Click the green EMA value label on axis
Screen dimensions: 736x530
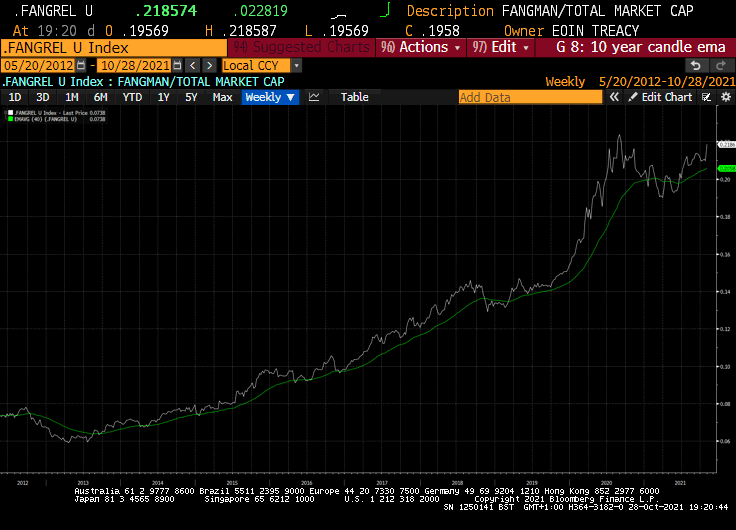point(727,169)
